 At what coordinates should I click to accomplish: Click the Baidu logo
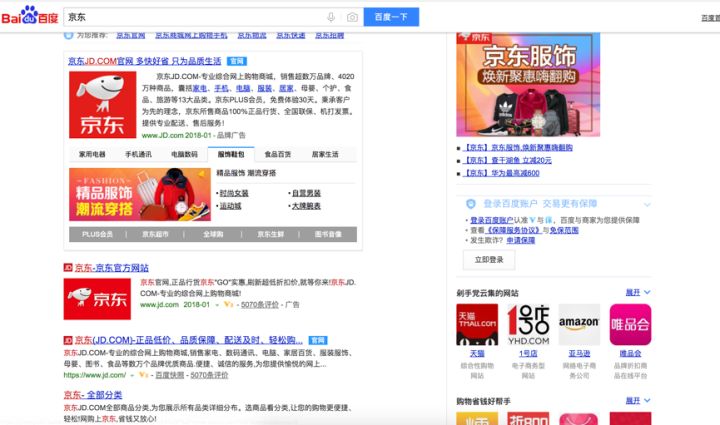30,16
